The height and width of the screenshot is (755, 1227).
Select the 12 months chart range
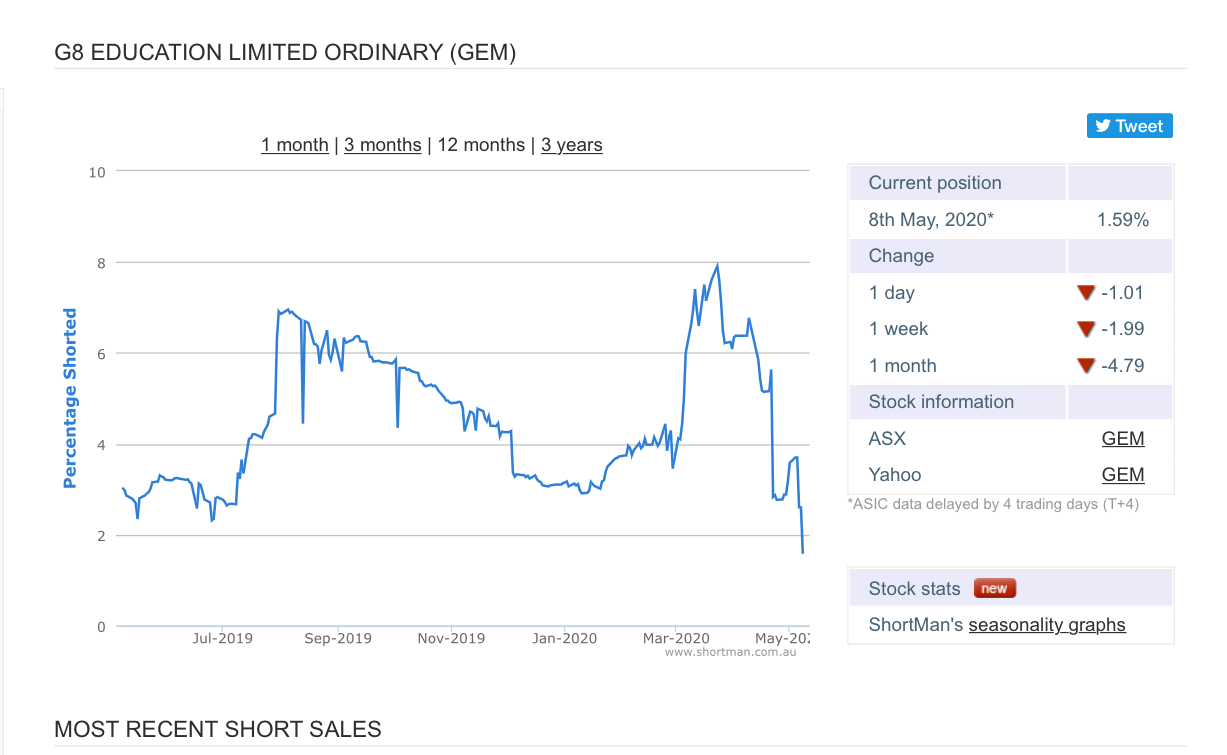[x=481, y=145]
